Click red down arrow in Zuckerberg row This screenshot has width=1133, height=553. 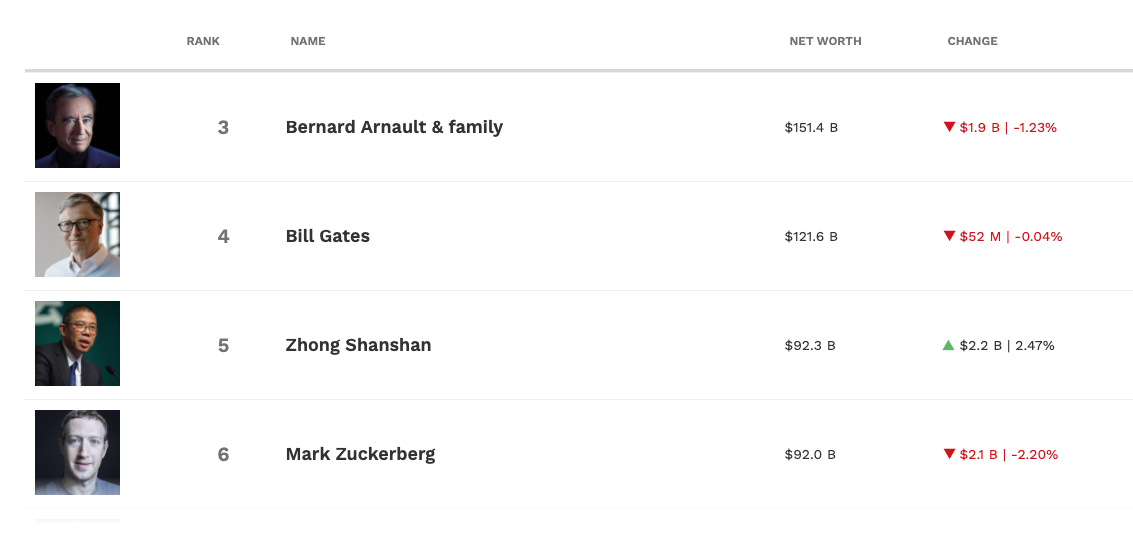(x=949, y=454)
